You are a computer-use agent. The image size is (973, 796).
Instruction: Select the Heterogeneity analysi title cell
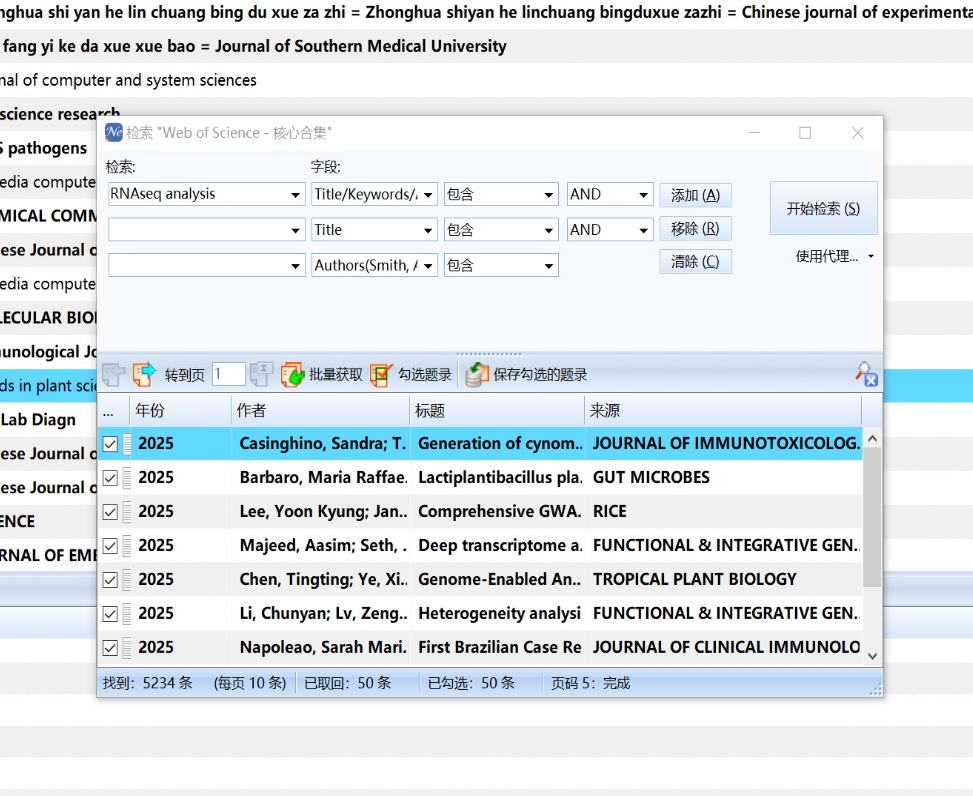500,614
